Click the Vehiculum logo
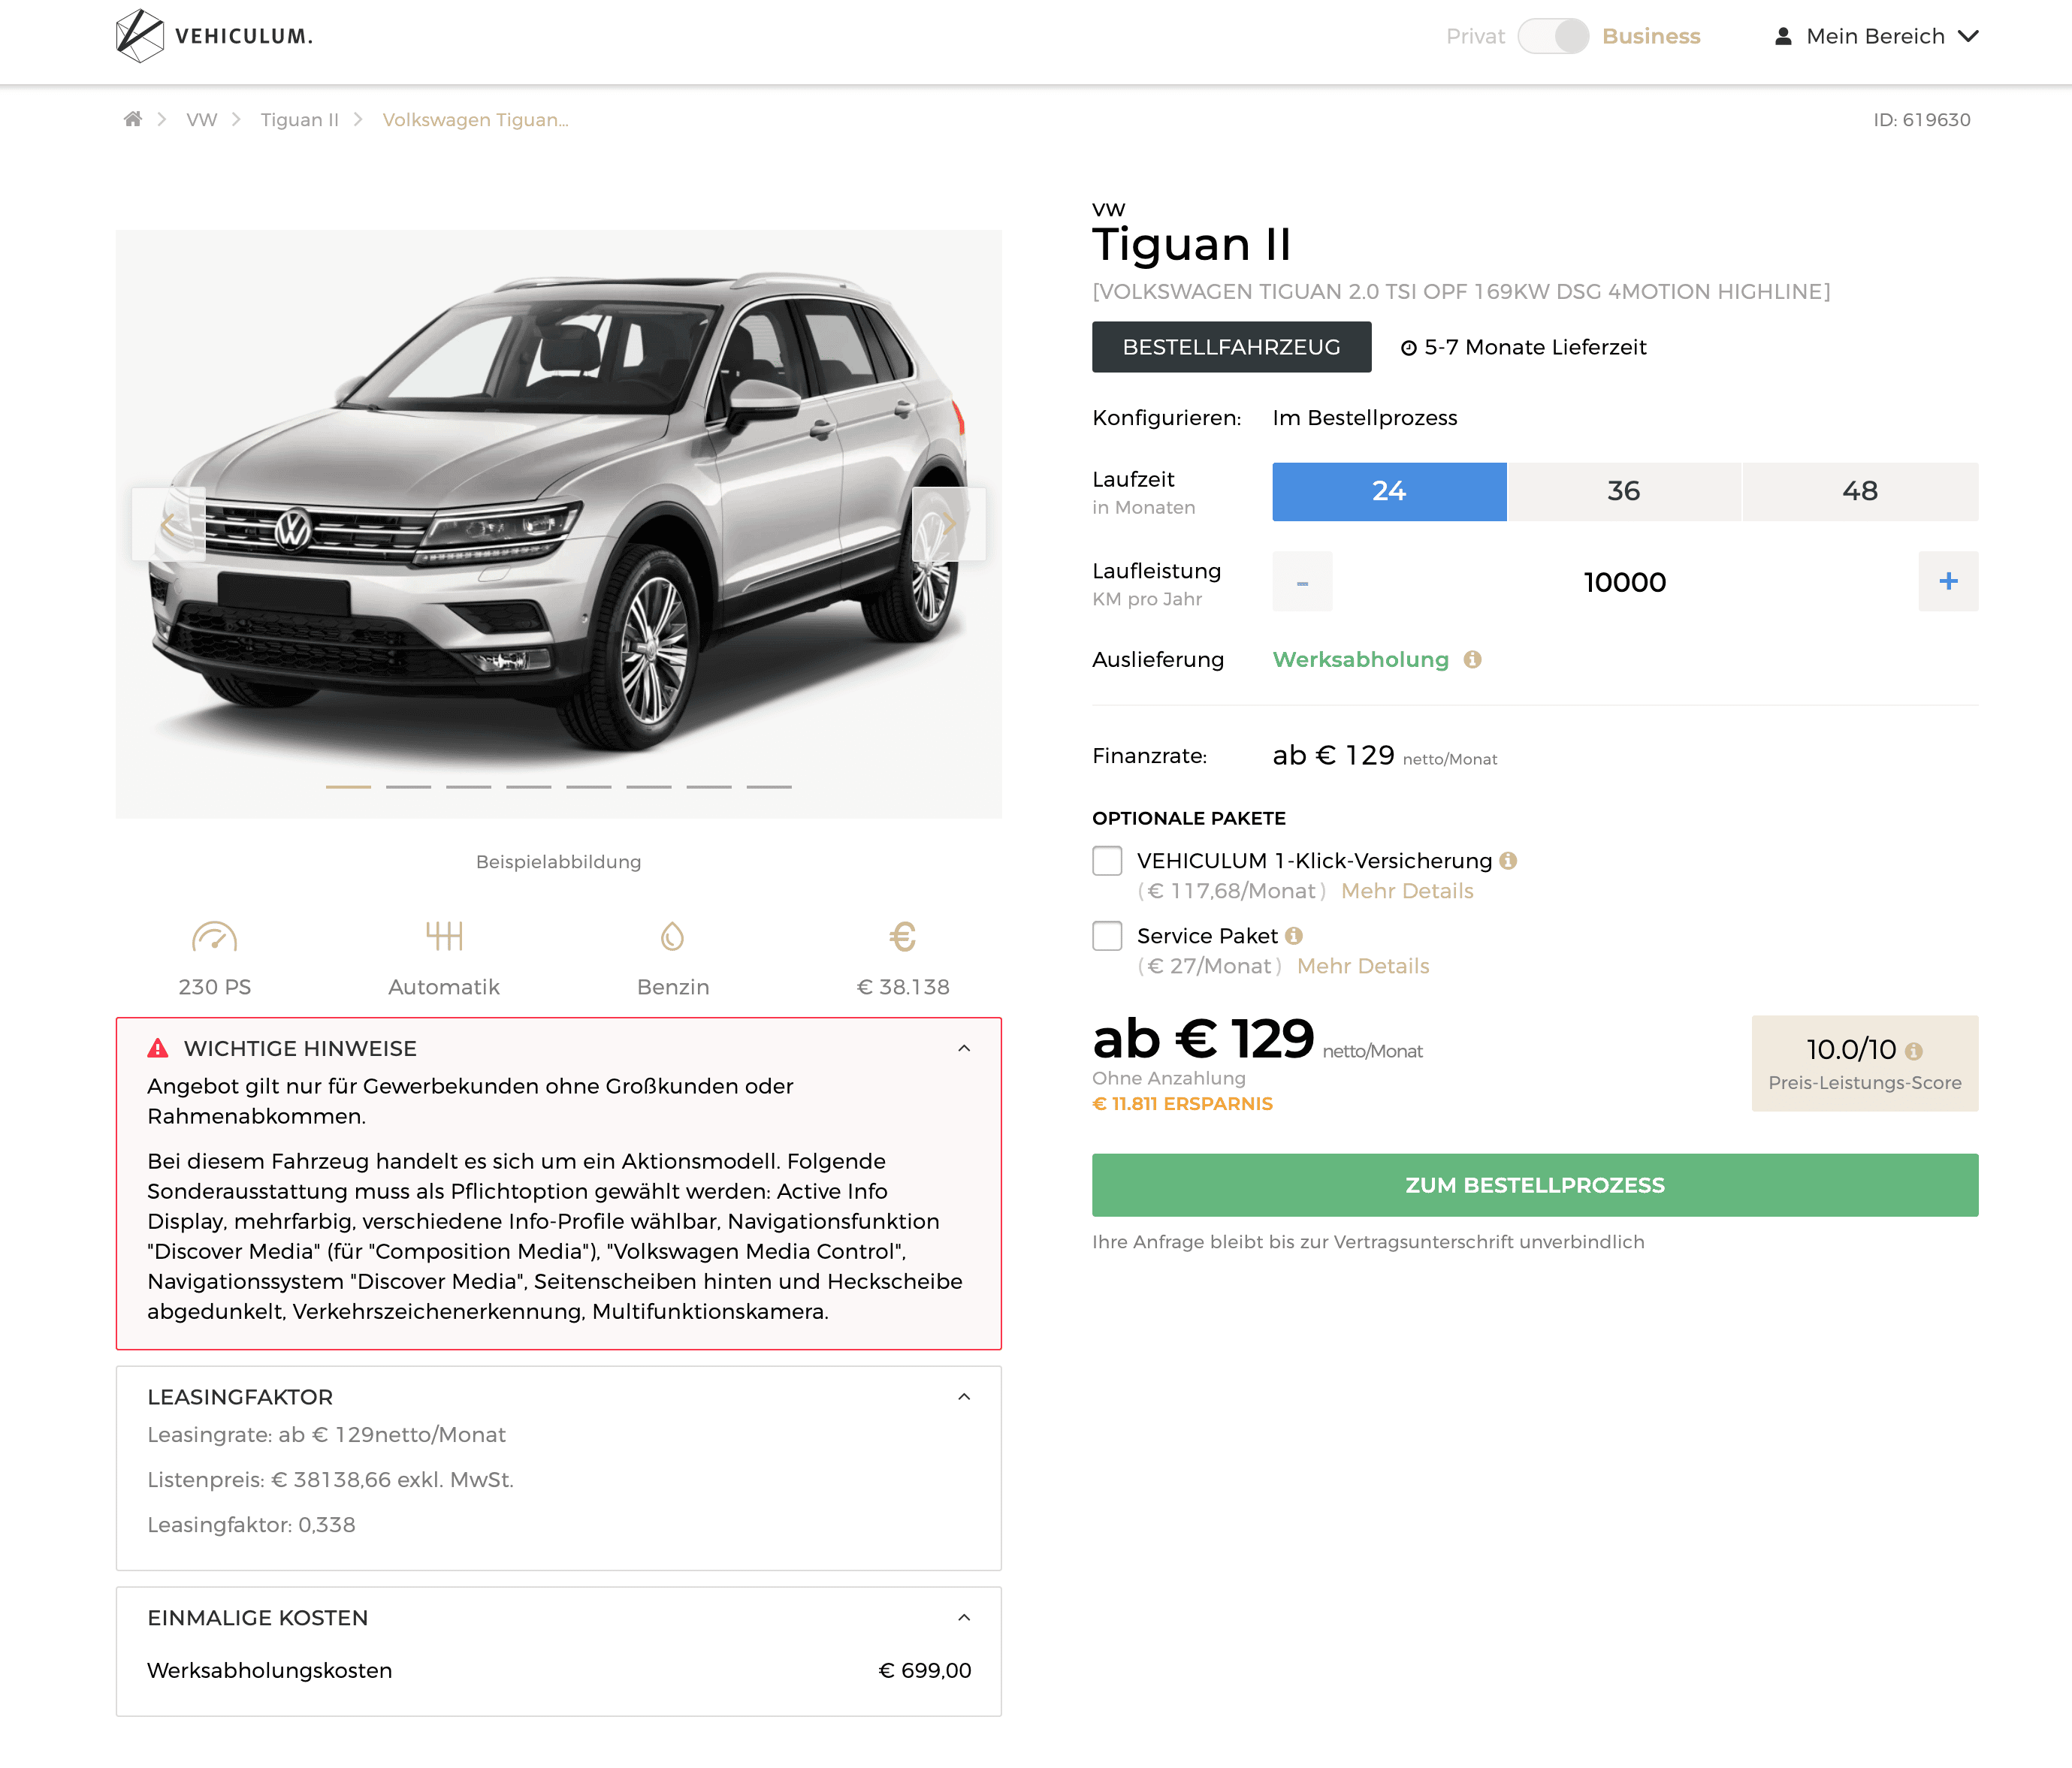Viewport: 2072px width, 1768px height. tap(214, 36)
